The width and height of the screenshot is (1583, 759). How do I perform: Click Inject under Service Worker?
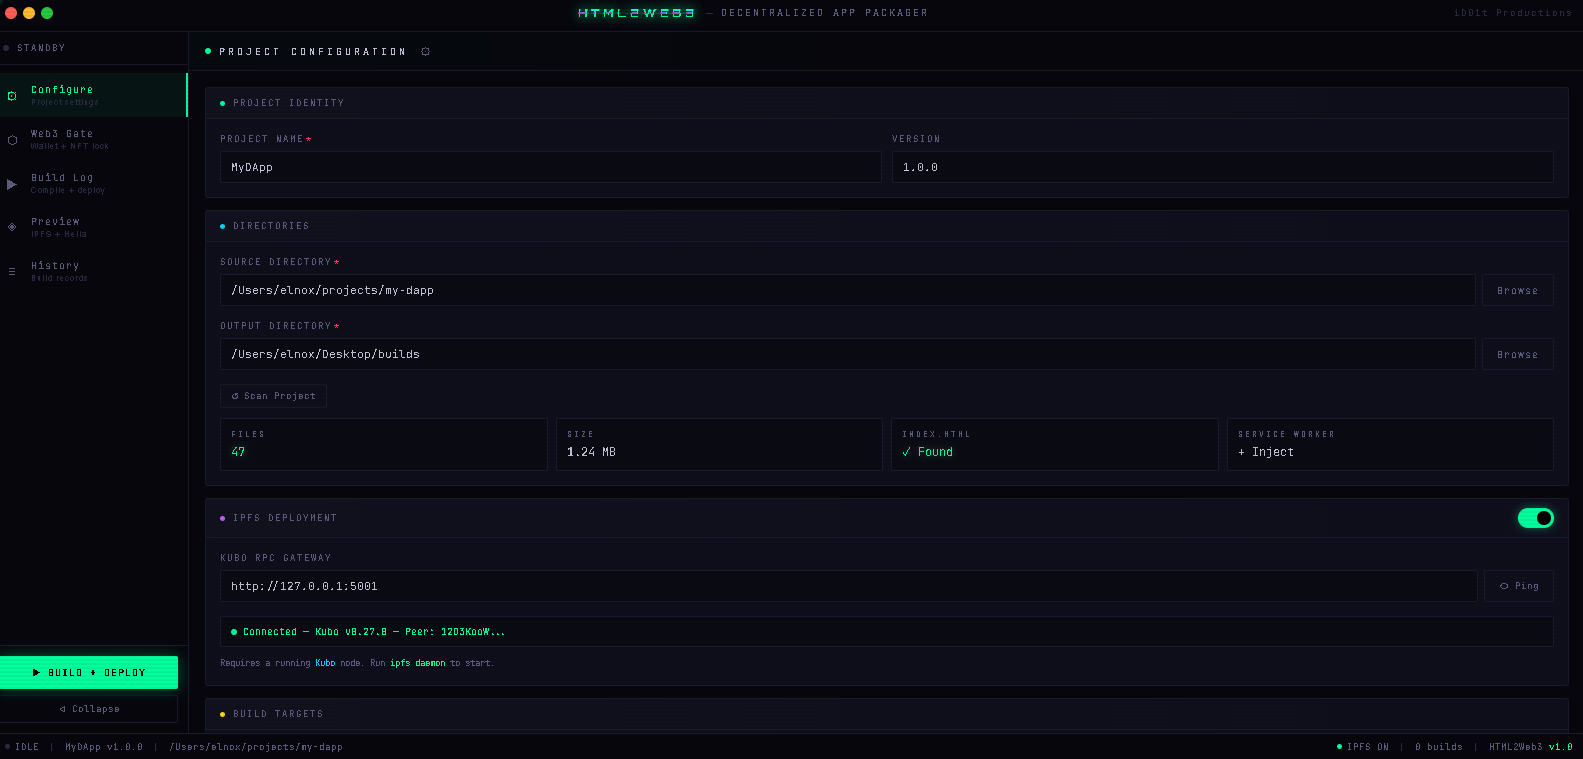[x=1266, y=452]
